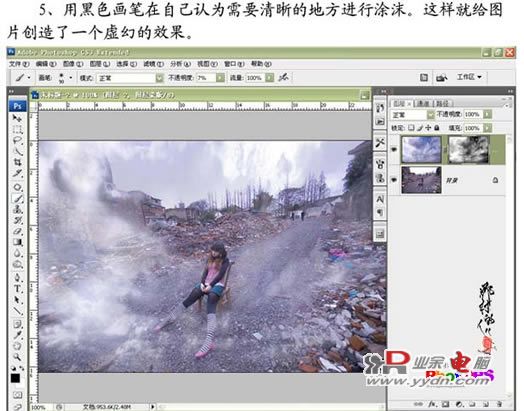Click the layer 填充 fill arrow button

coord(488,128)
